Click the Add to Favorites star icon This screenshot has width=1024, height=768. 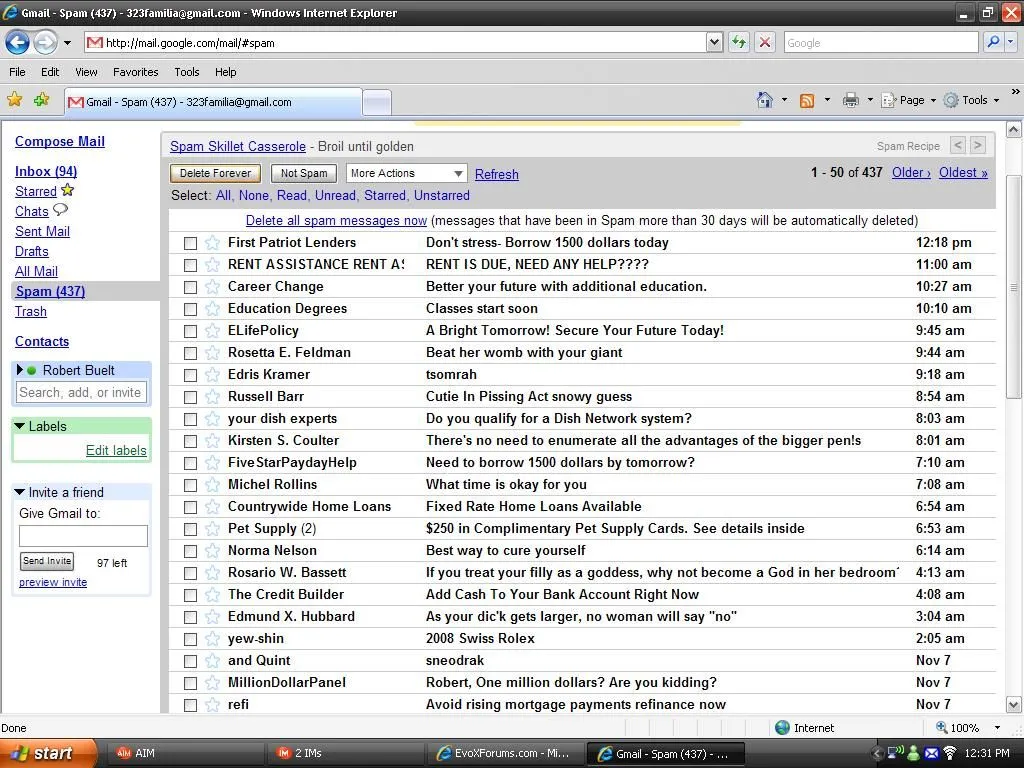click(41, 100)
